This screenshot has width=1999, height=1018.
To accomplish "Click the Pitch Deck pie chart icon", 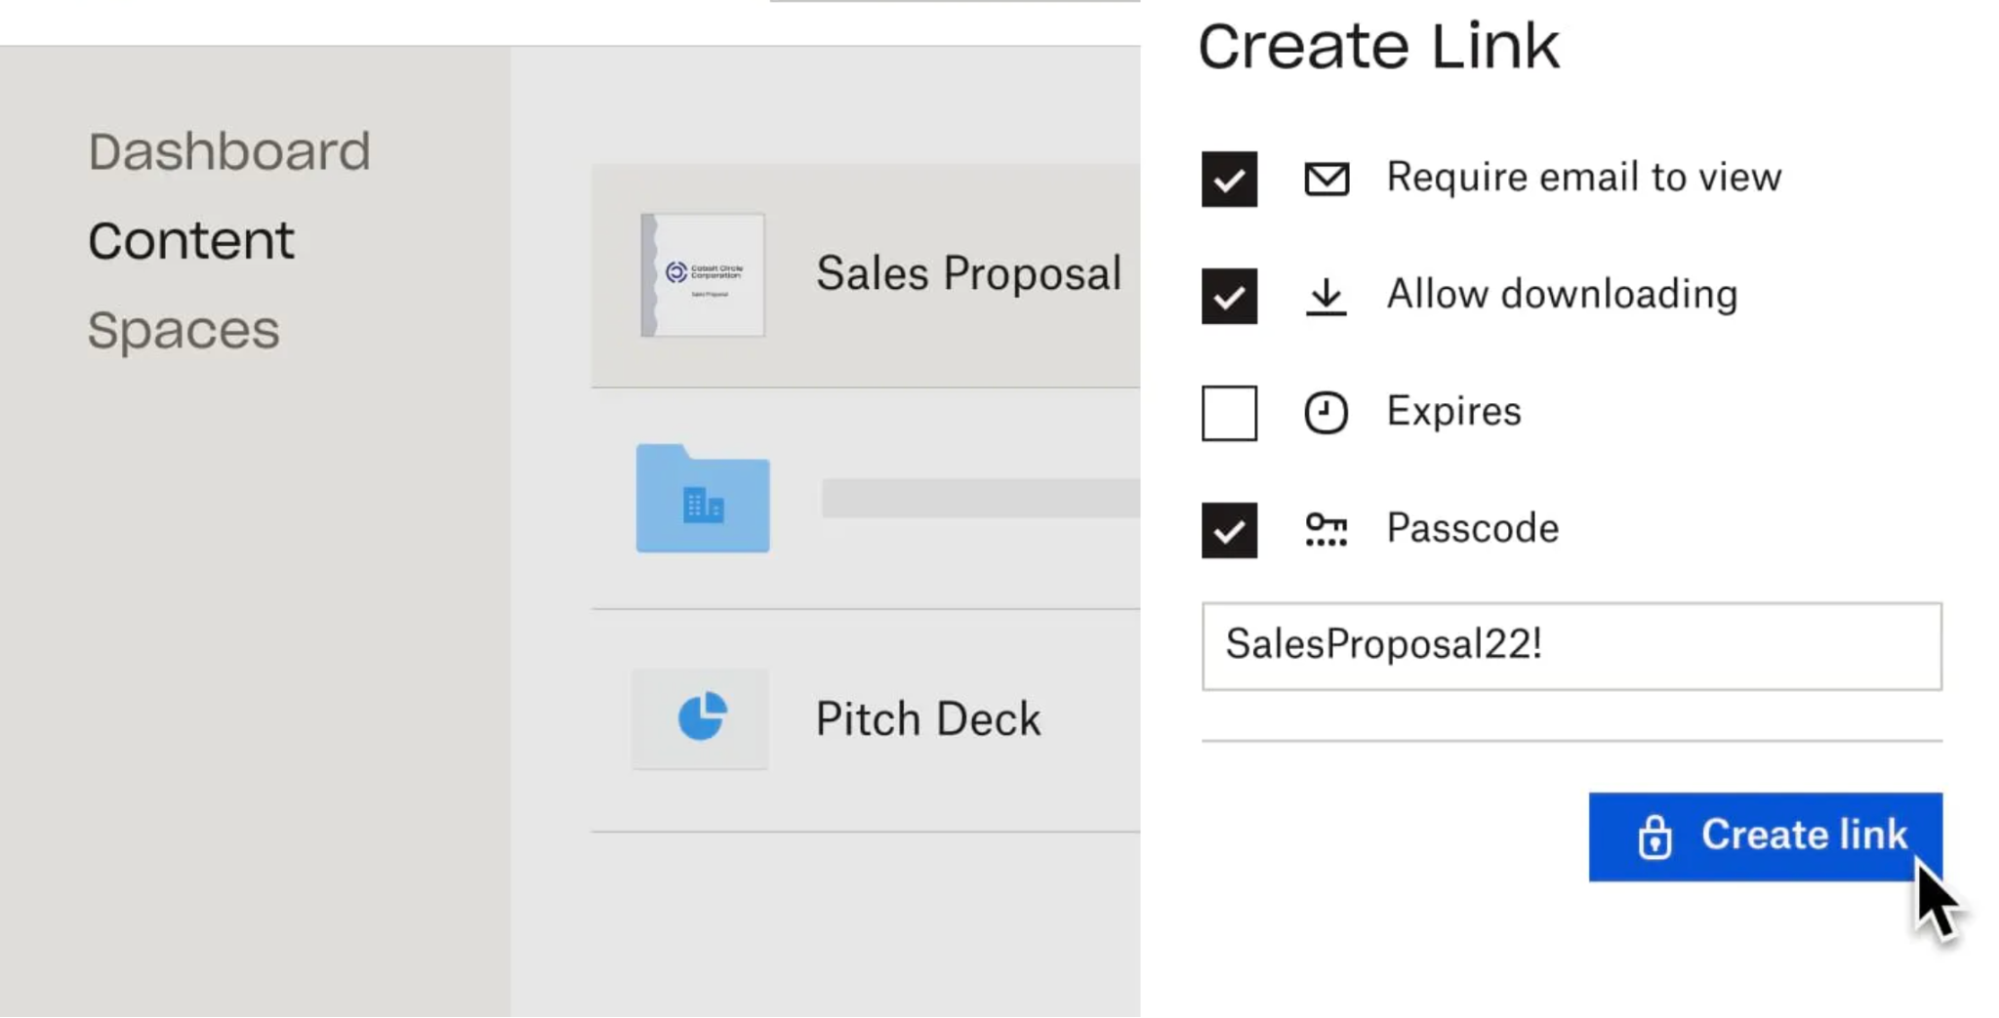I will (701, 717).
